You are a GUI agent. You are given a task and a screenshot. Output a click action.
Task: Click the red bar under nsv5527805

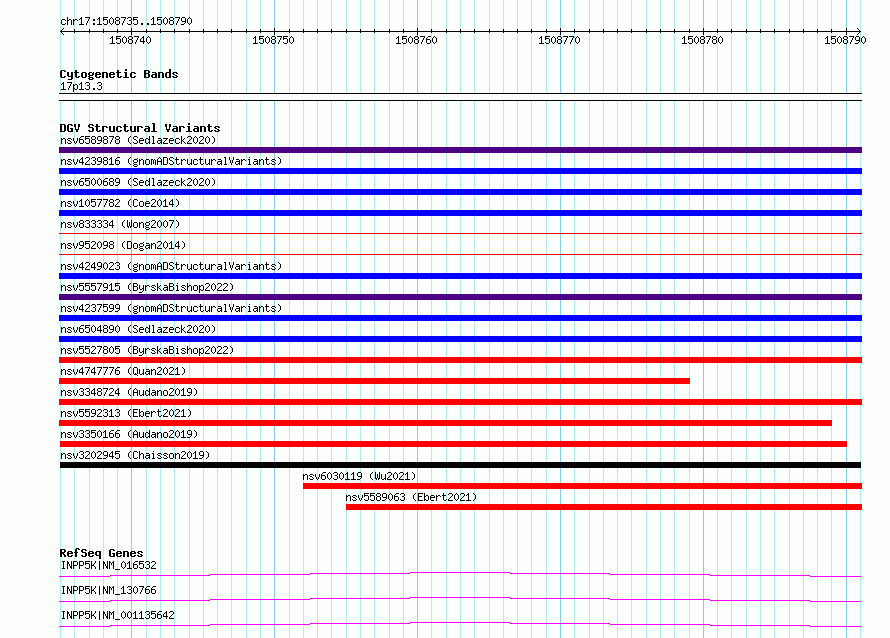coord(460,360)
